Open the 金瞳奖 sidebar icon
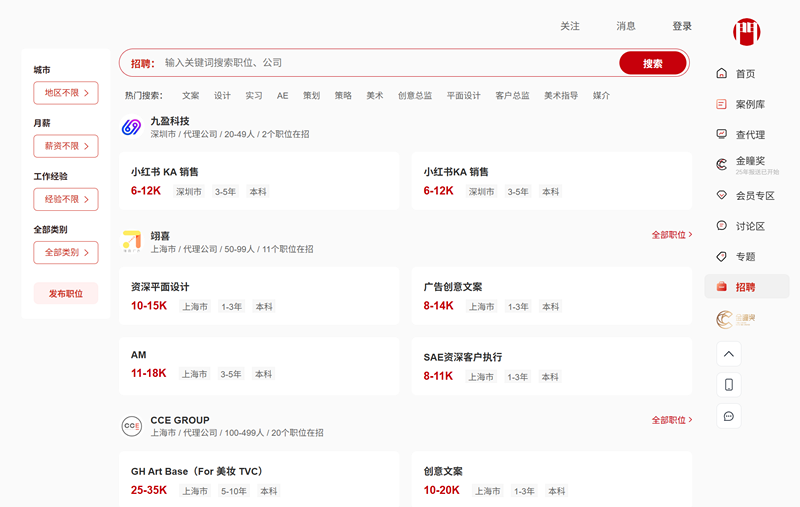800x507 pixels. (x=721, y=164)
